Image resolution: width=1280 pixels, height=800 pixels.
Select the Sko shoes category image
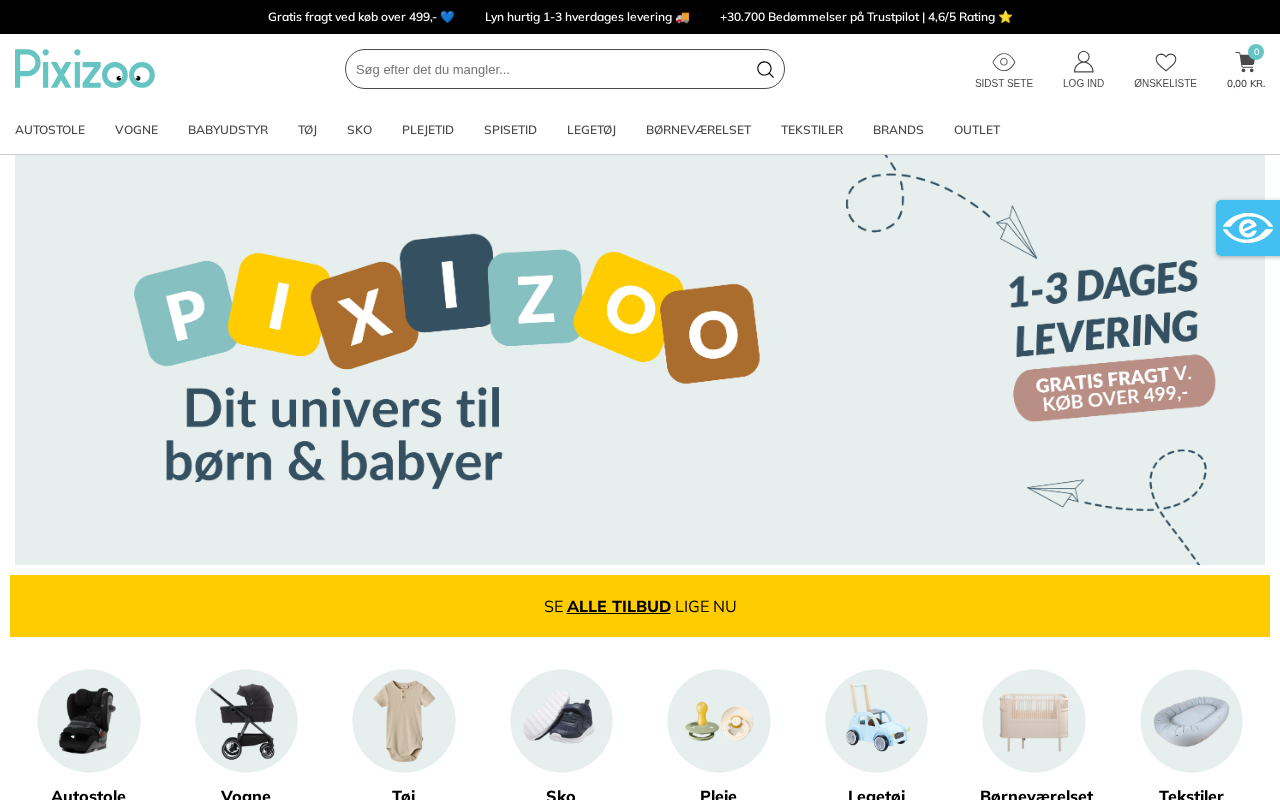click(561, 721)
